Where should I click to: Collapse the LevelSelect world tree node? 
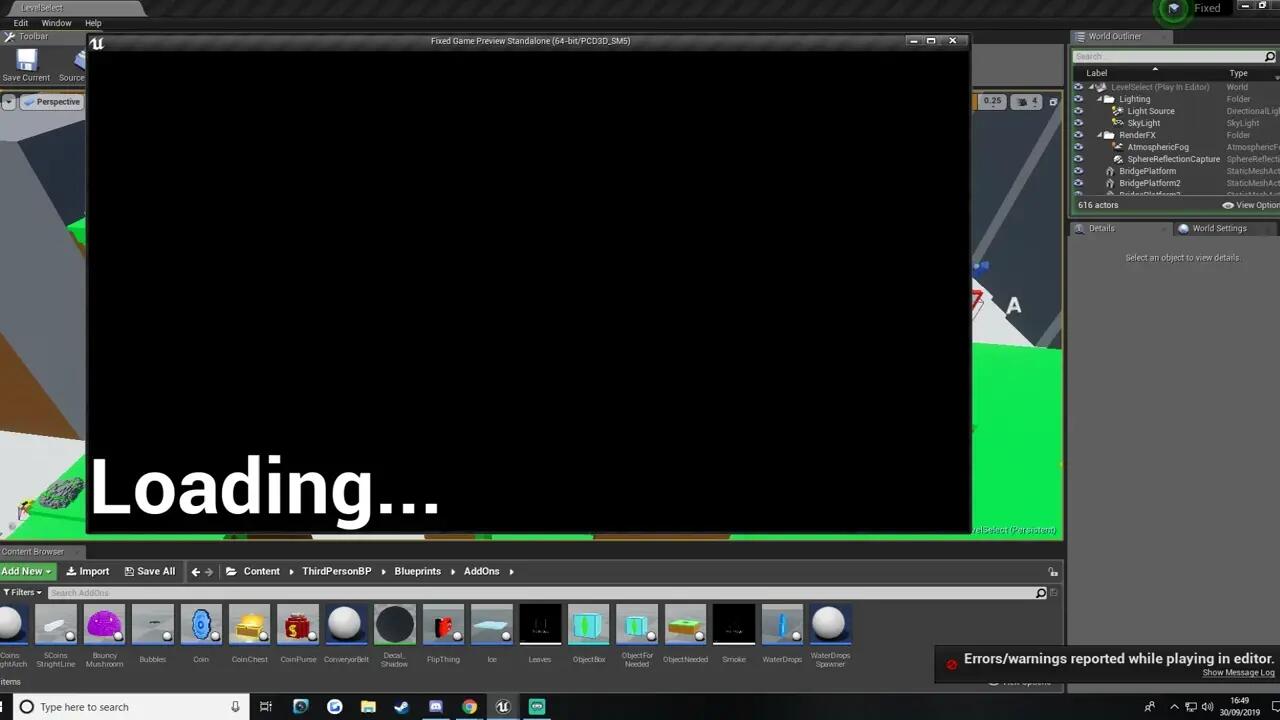1091,87
